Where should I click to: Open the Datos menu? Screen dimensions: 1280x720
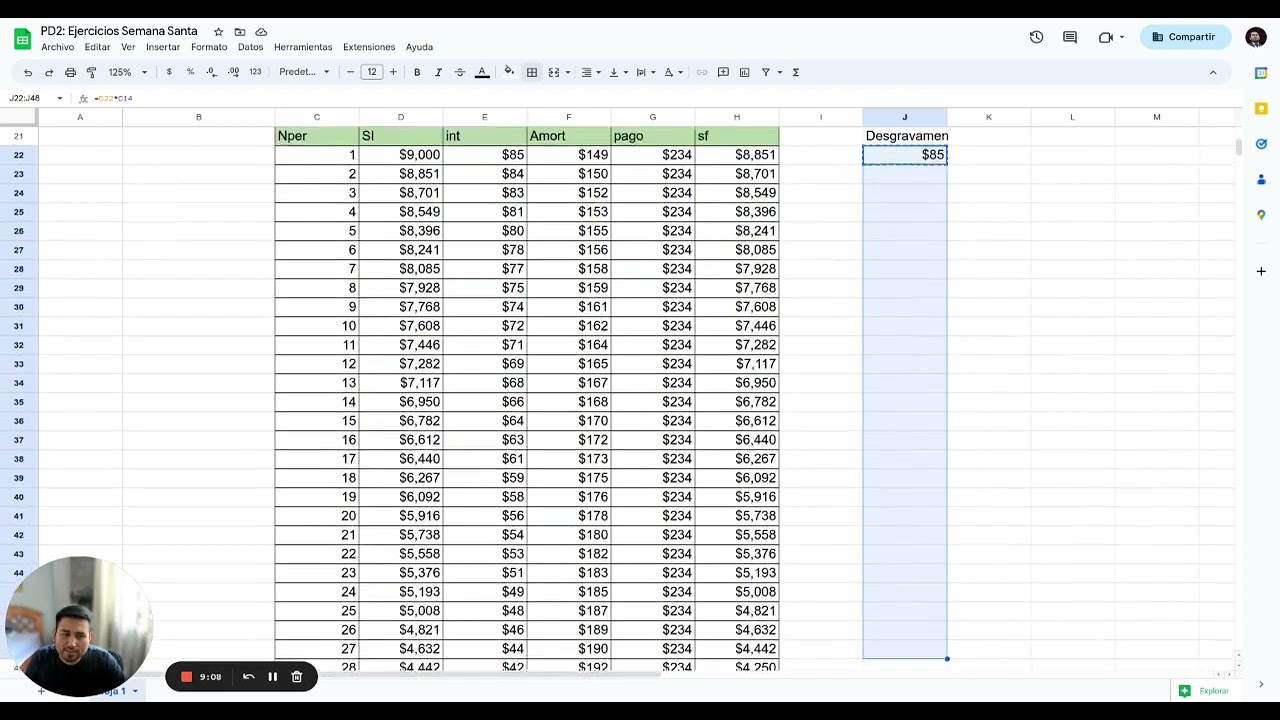(250, 47)
